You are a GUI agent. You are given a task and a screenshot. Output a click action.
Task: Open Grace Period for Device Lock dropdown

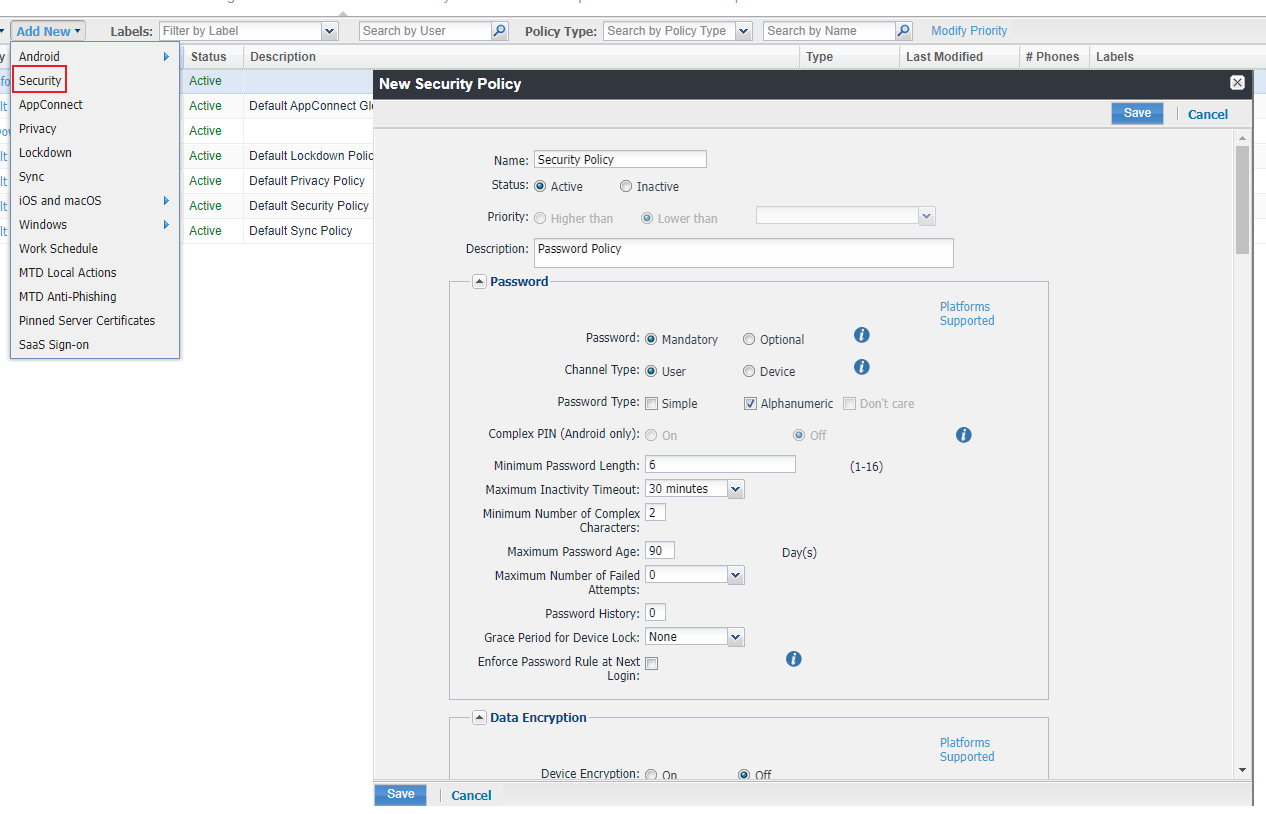pos(735,637)
